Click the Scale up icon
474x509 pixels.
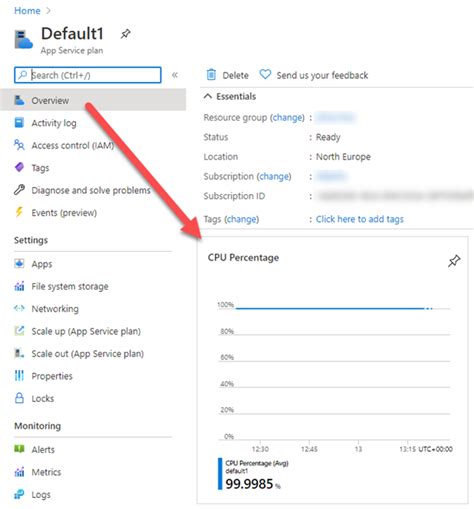(x=19, y=331)
